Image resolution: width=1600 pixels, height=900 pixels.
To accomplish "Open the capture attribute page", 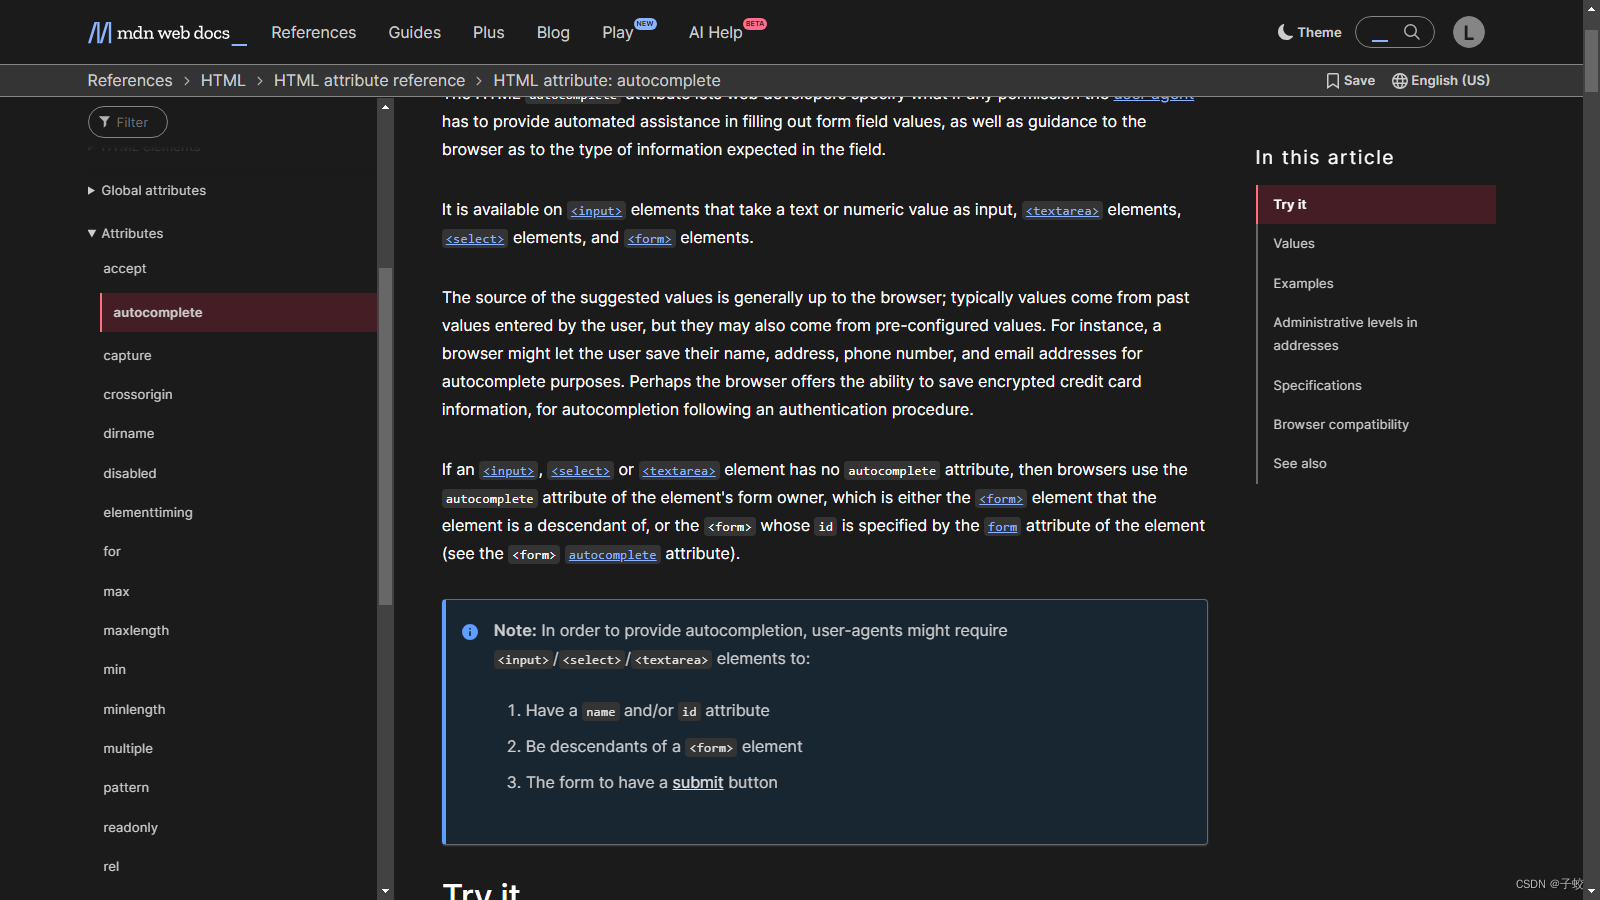I will point(127,355).
